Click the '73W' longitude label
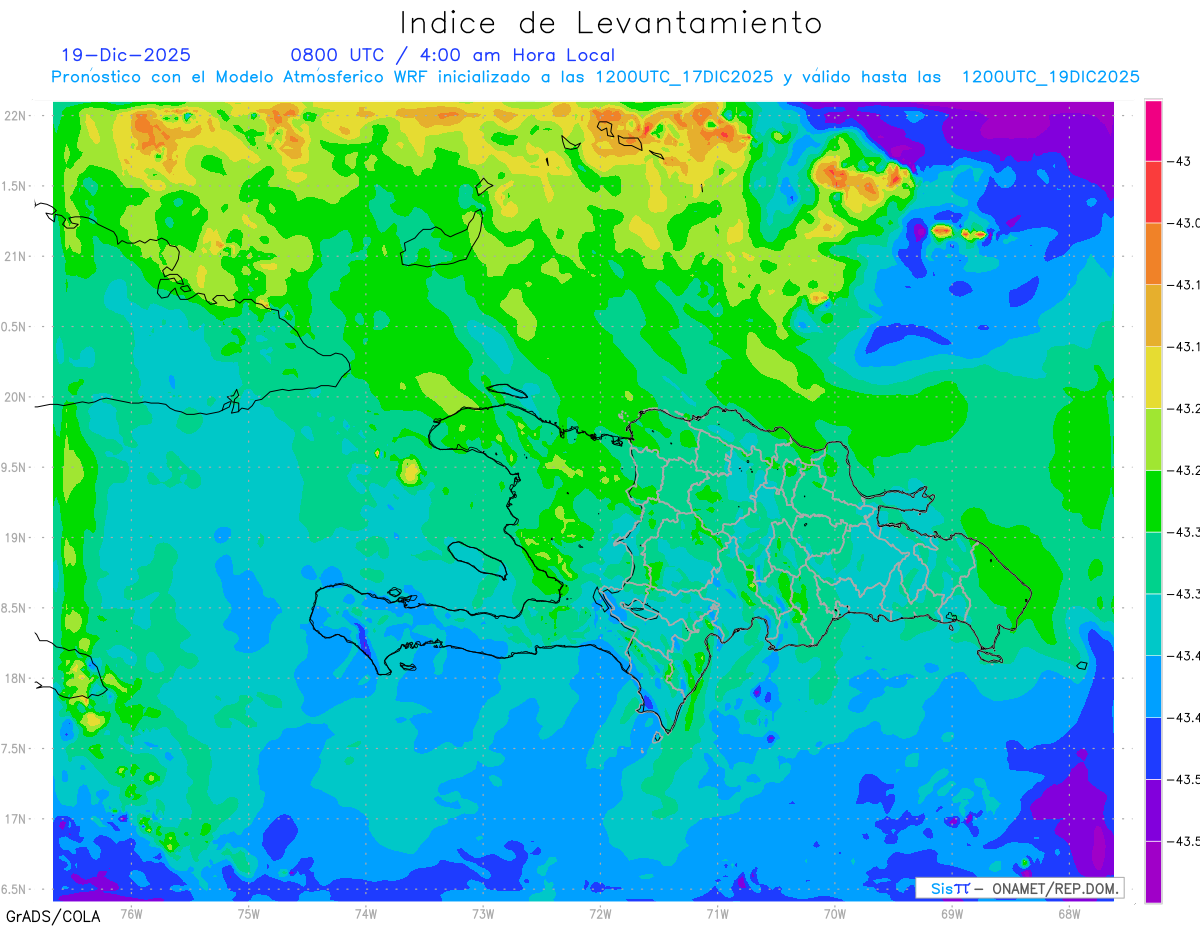This screenshot has height=927, width=1200. pos(483,913)
